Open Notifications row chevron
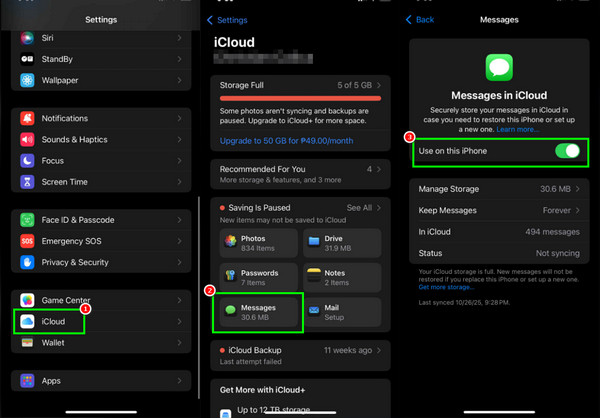 179,118
